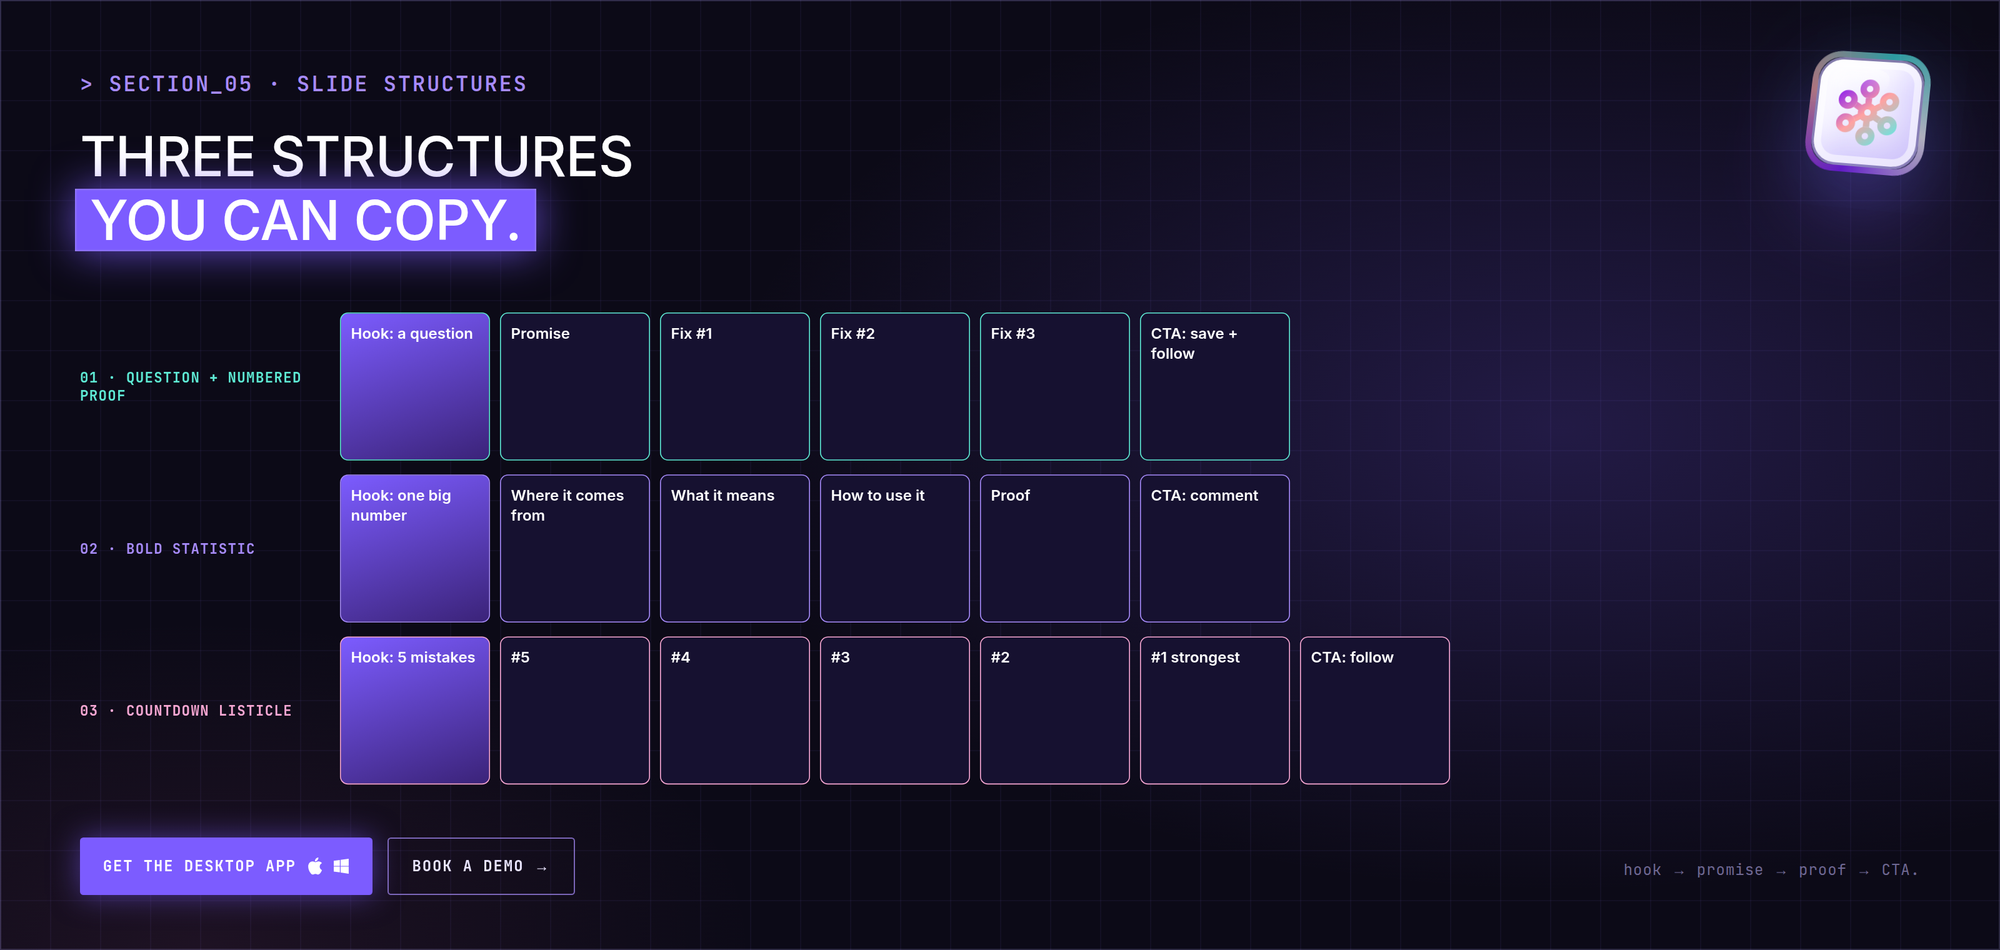This screenshot has width=2000, height=950.
Task: Click the Windows icon in desktop app button
Action: click(341, 866)
